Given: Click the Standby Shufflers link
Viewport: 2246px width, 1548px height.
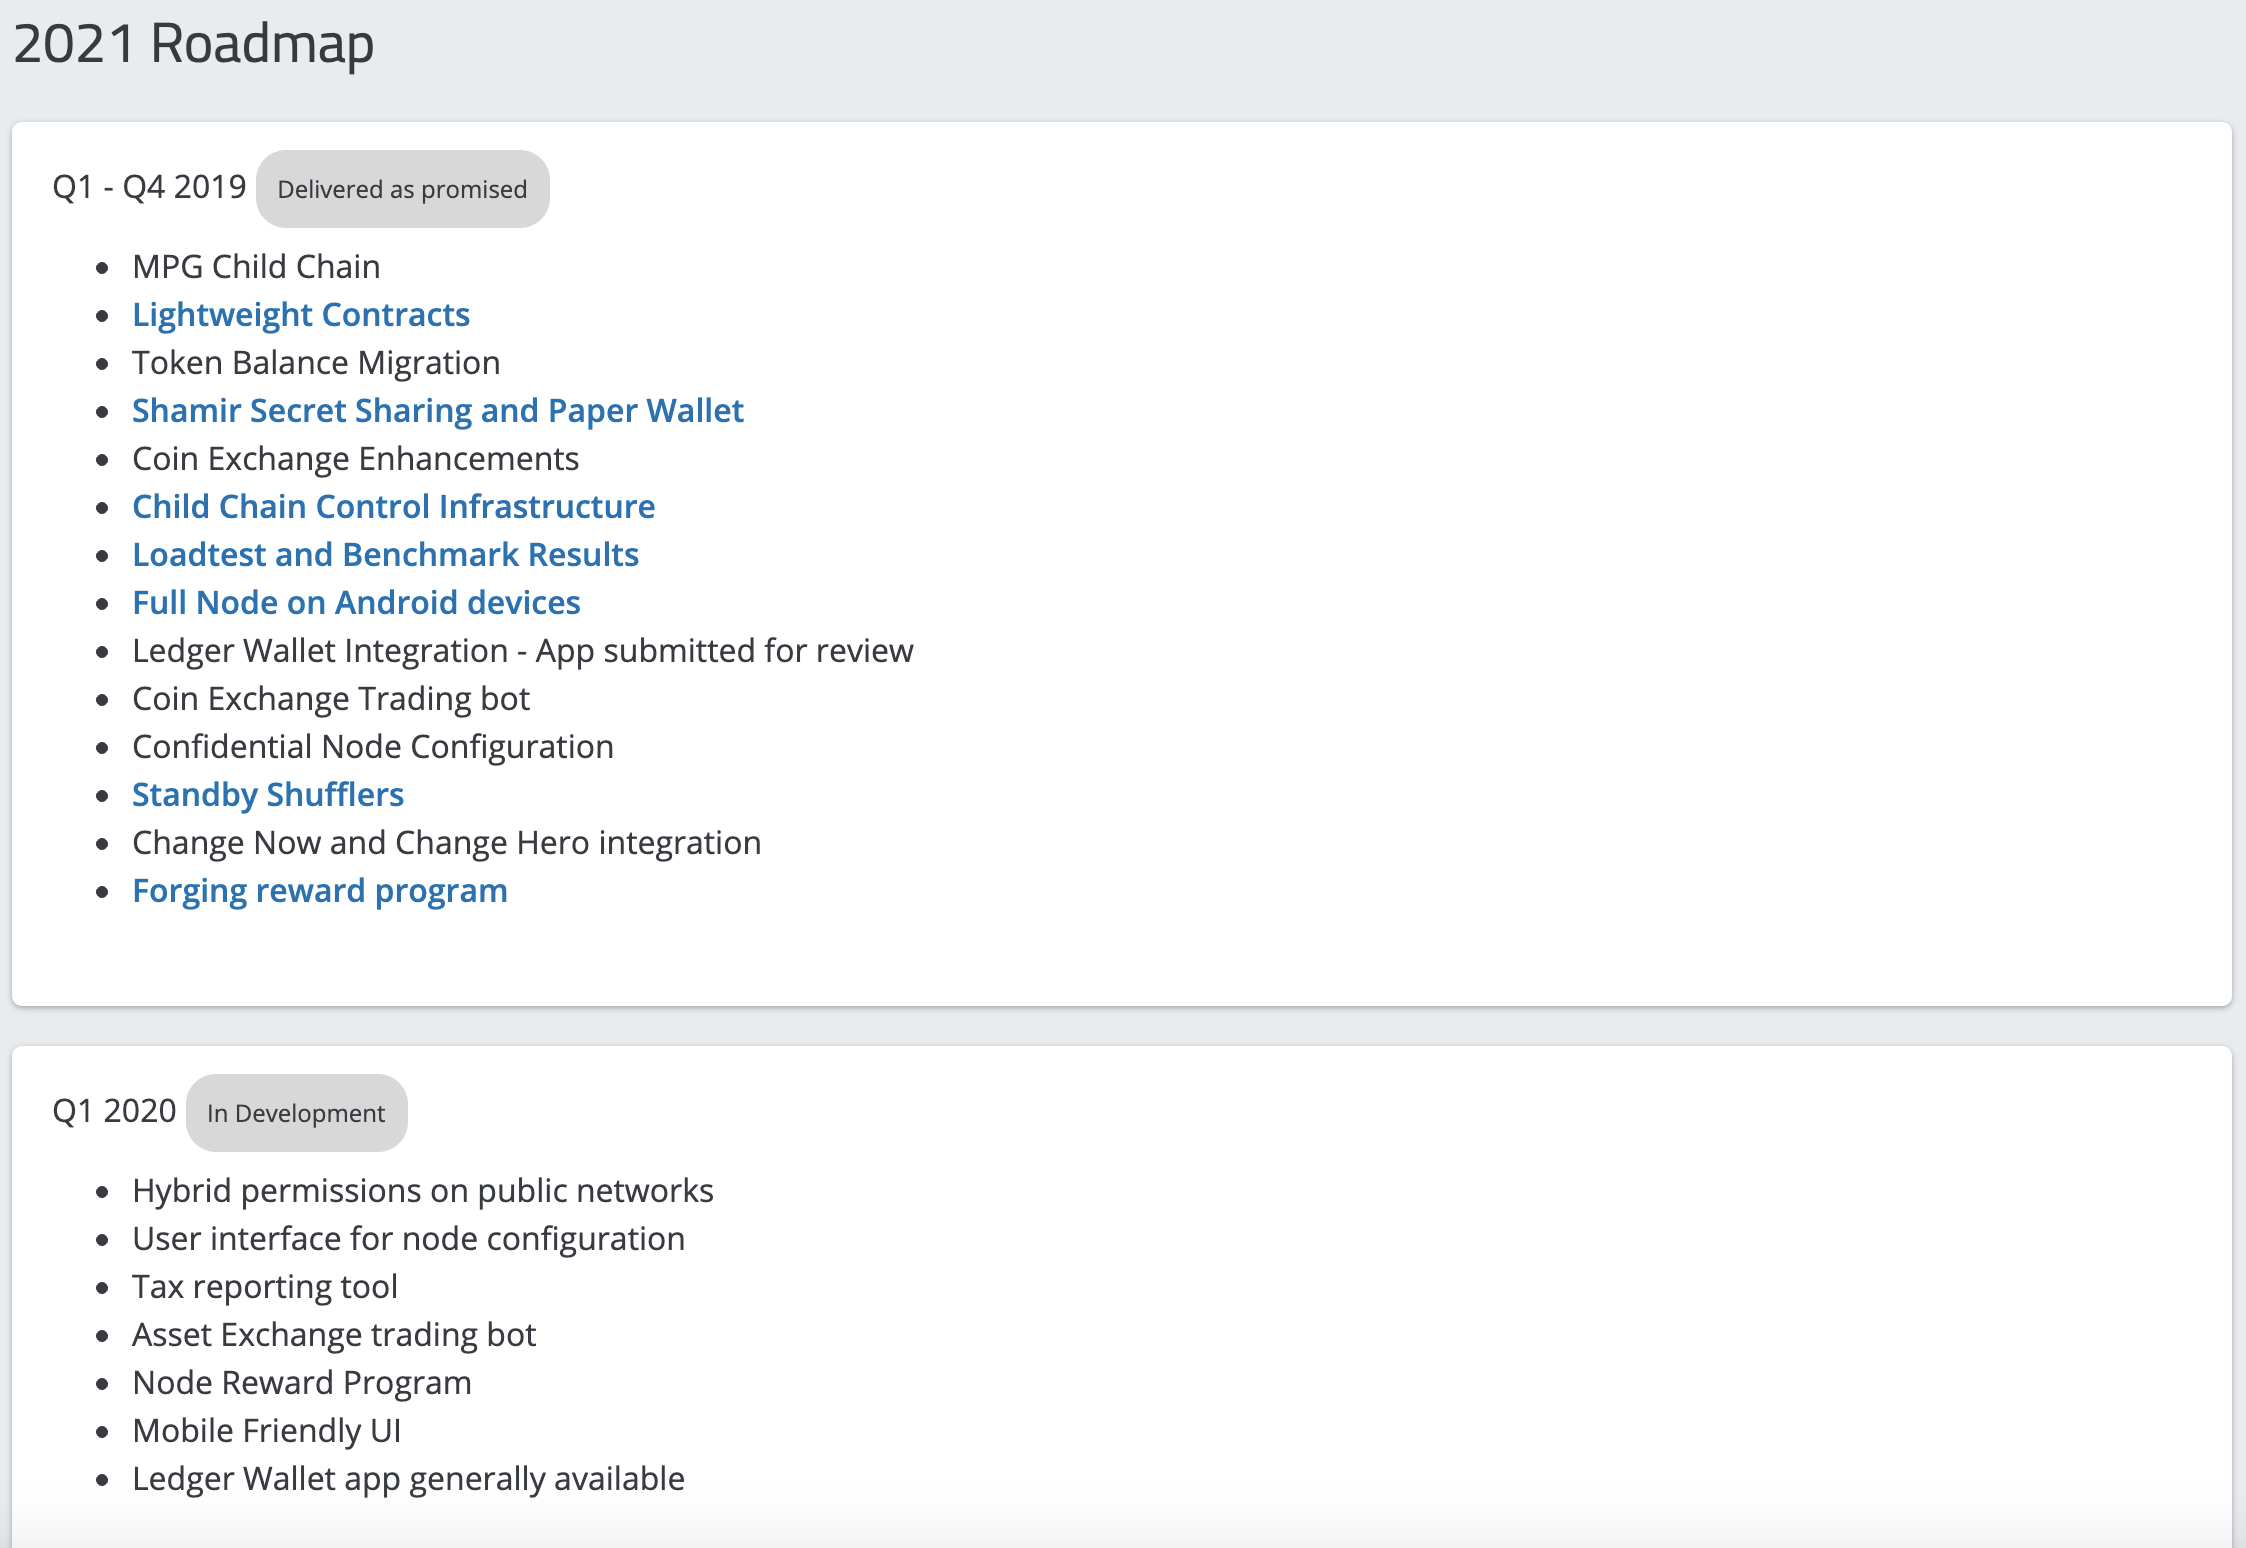Looking at the screenshot, I should (x=267, y=795).
